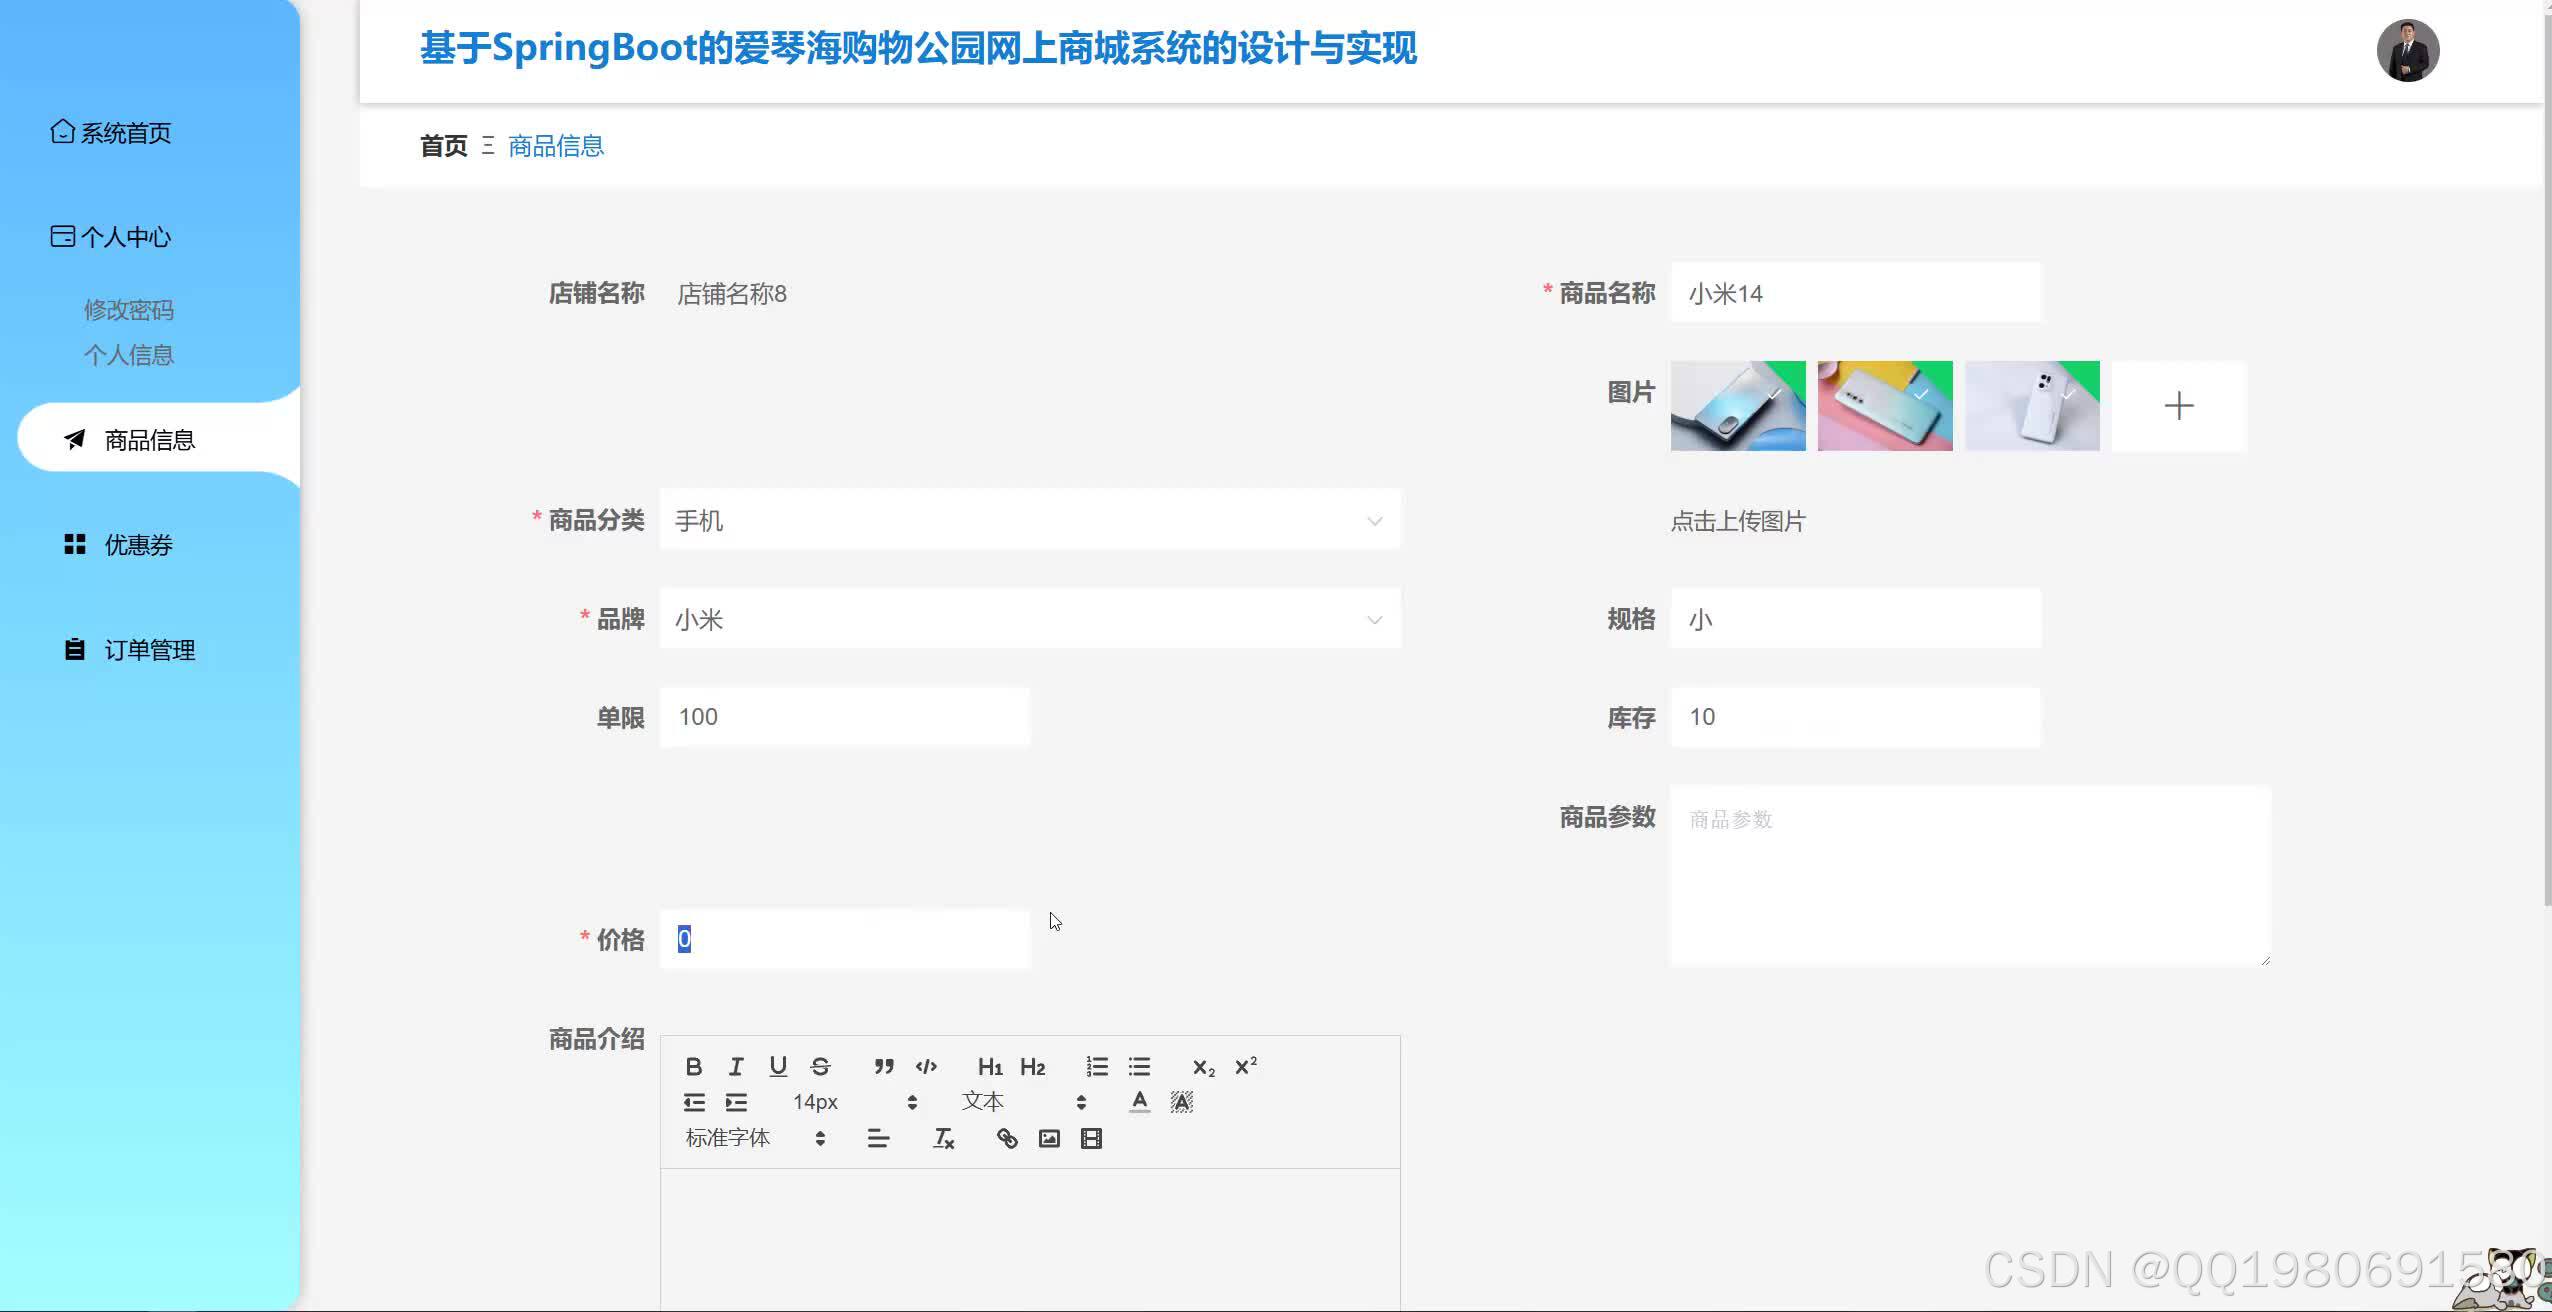
Task: Apply H1 heading style in the editor
Action: pyautogui.click(x=989, y=1066)
